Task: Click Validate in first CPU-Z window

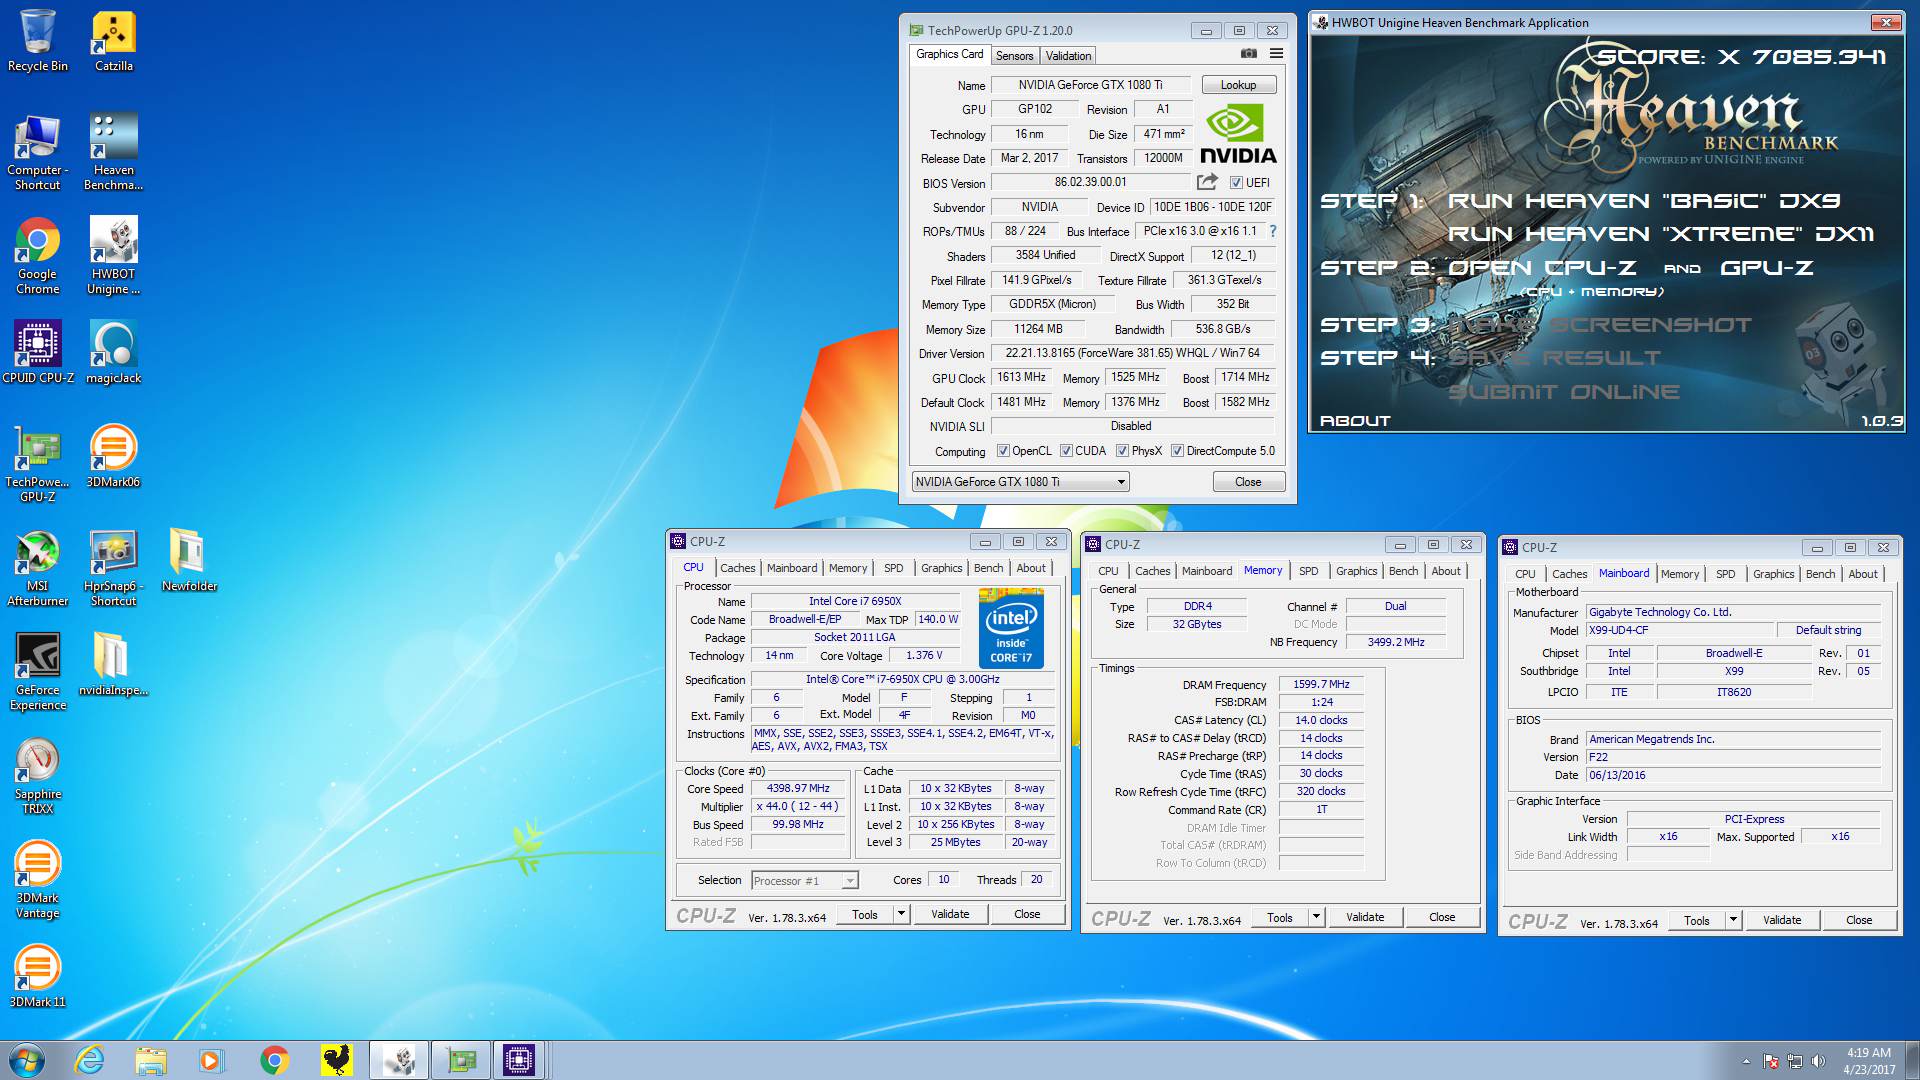Action: [x=950, y=914]
